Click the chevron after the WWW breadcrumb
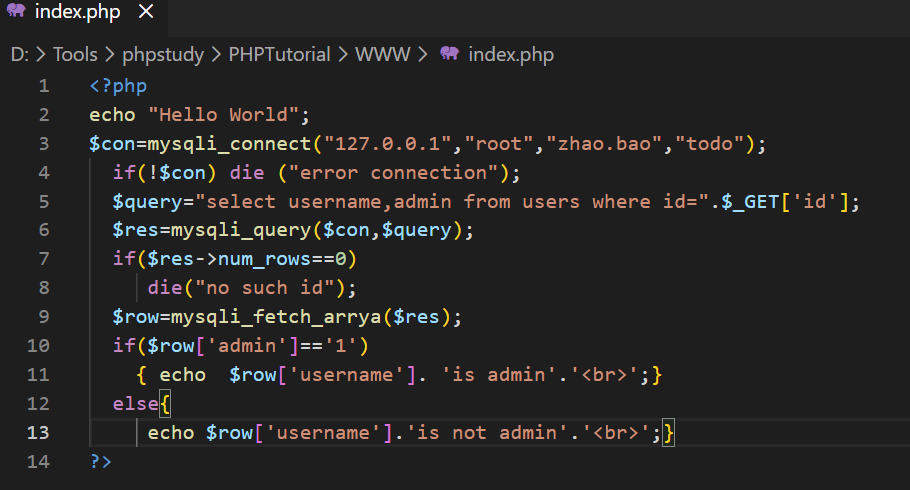This screenshot has height=490, width=910. (x=423, y=54)
